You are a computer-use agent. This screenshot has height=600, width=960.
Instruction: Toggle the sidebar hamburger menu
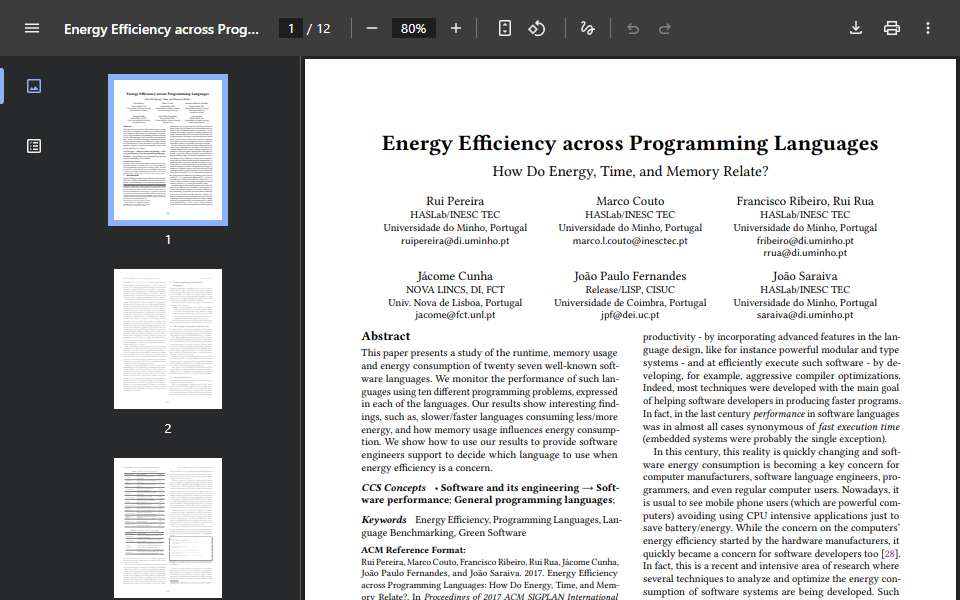32,29
